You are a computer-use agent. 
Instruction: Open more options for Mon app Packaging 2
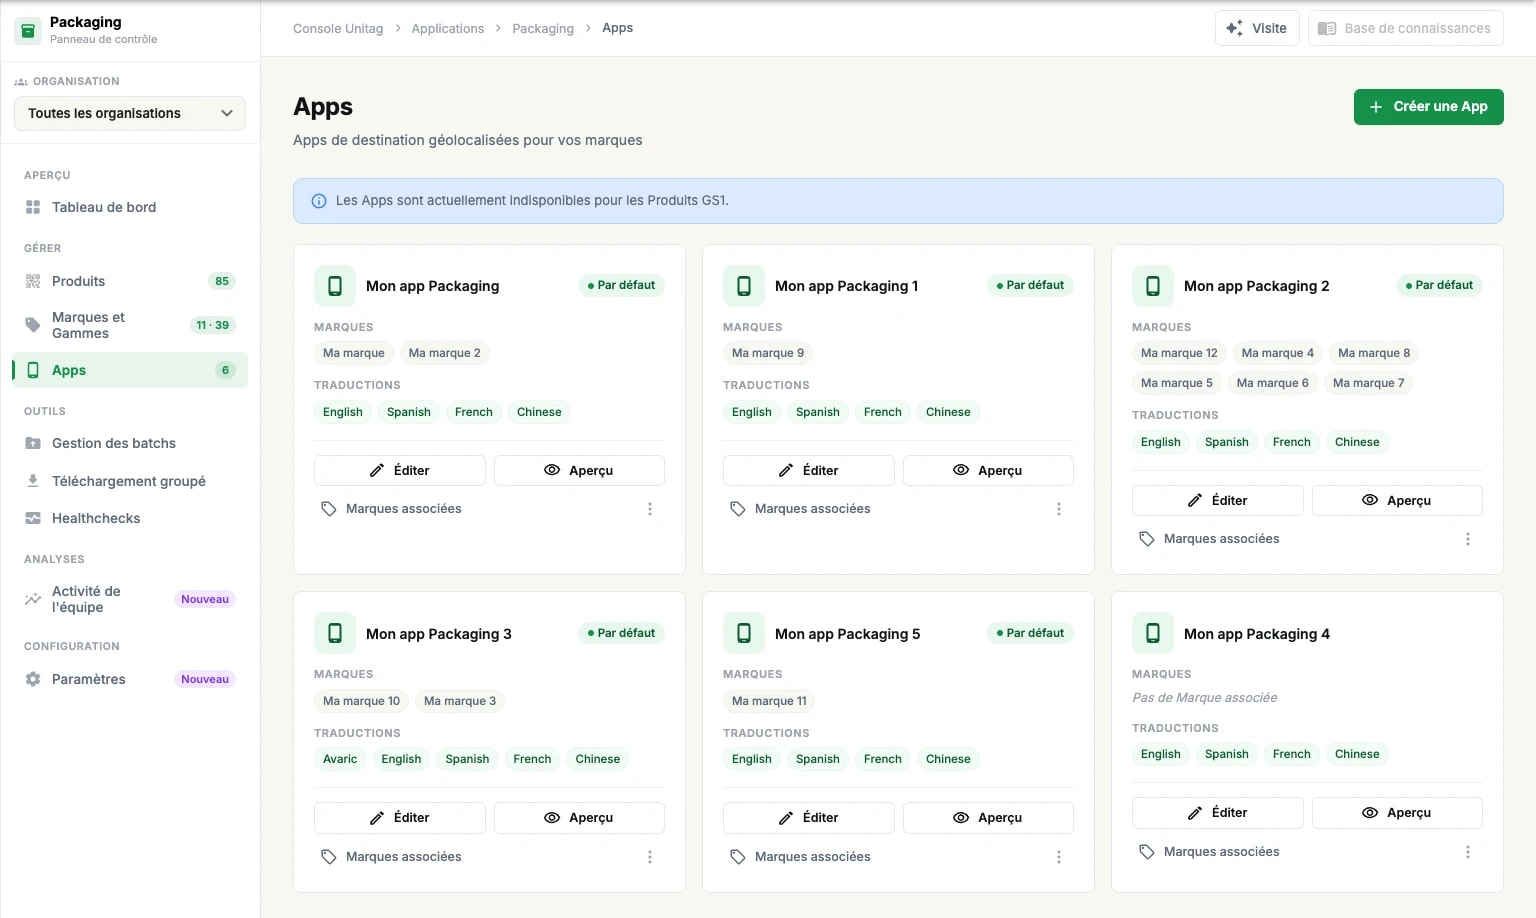1468,539
